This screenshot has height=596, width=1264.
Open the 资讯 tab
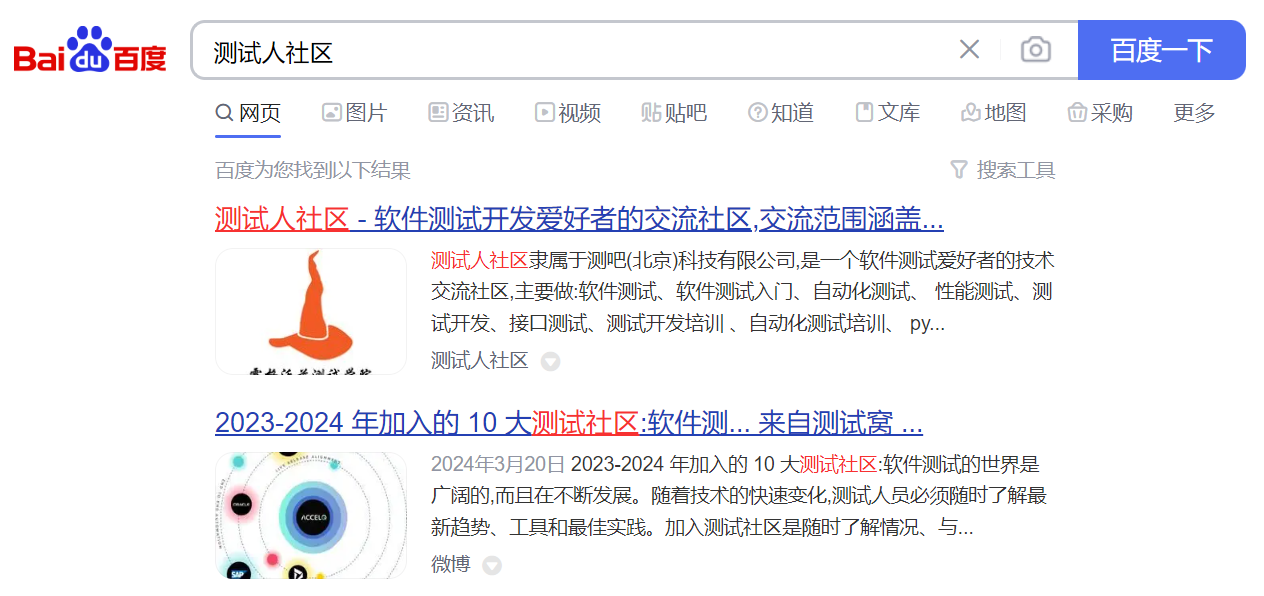coord(461,113)
